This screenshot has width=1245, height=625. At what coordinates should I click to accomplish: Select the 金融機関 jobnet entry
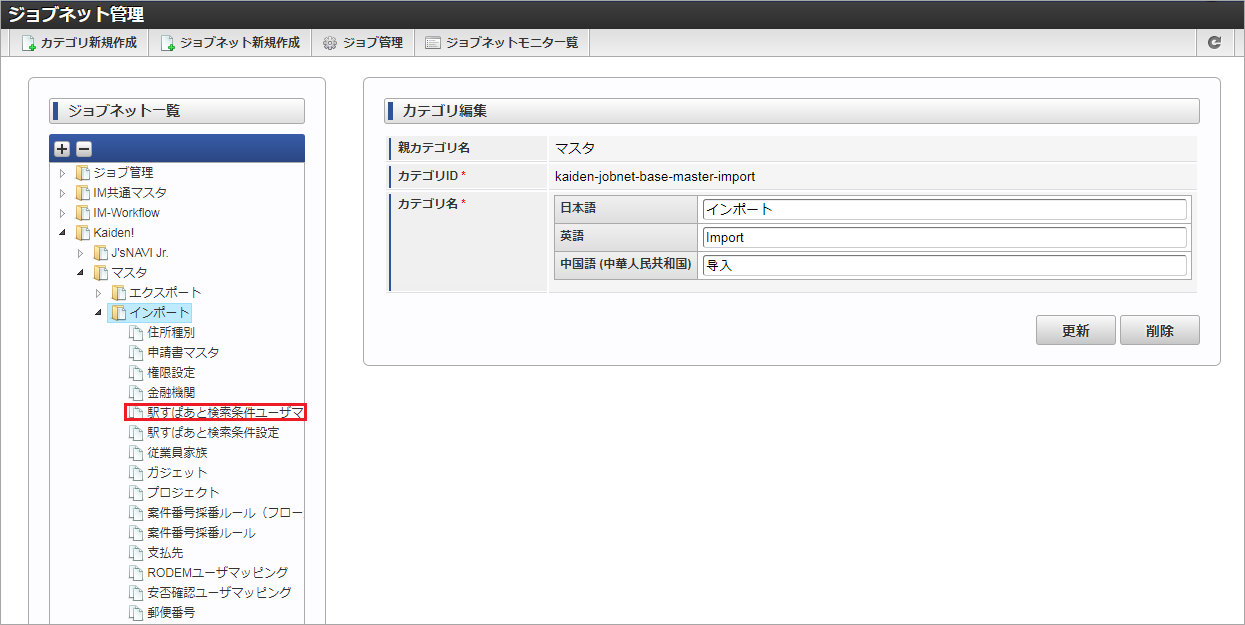pos(171,392)
